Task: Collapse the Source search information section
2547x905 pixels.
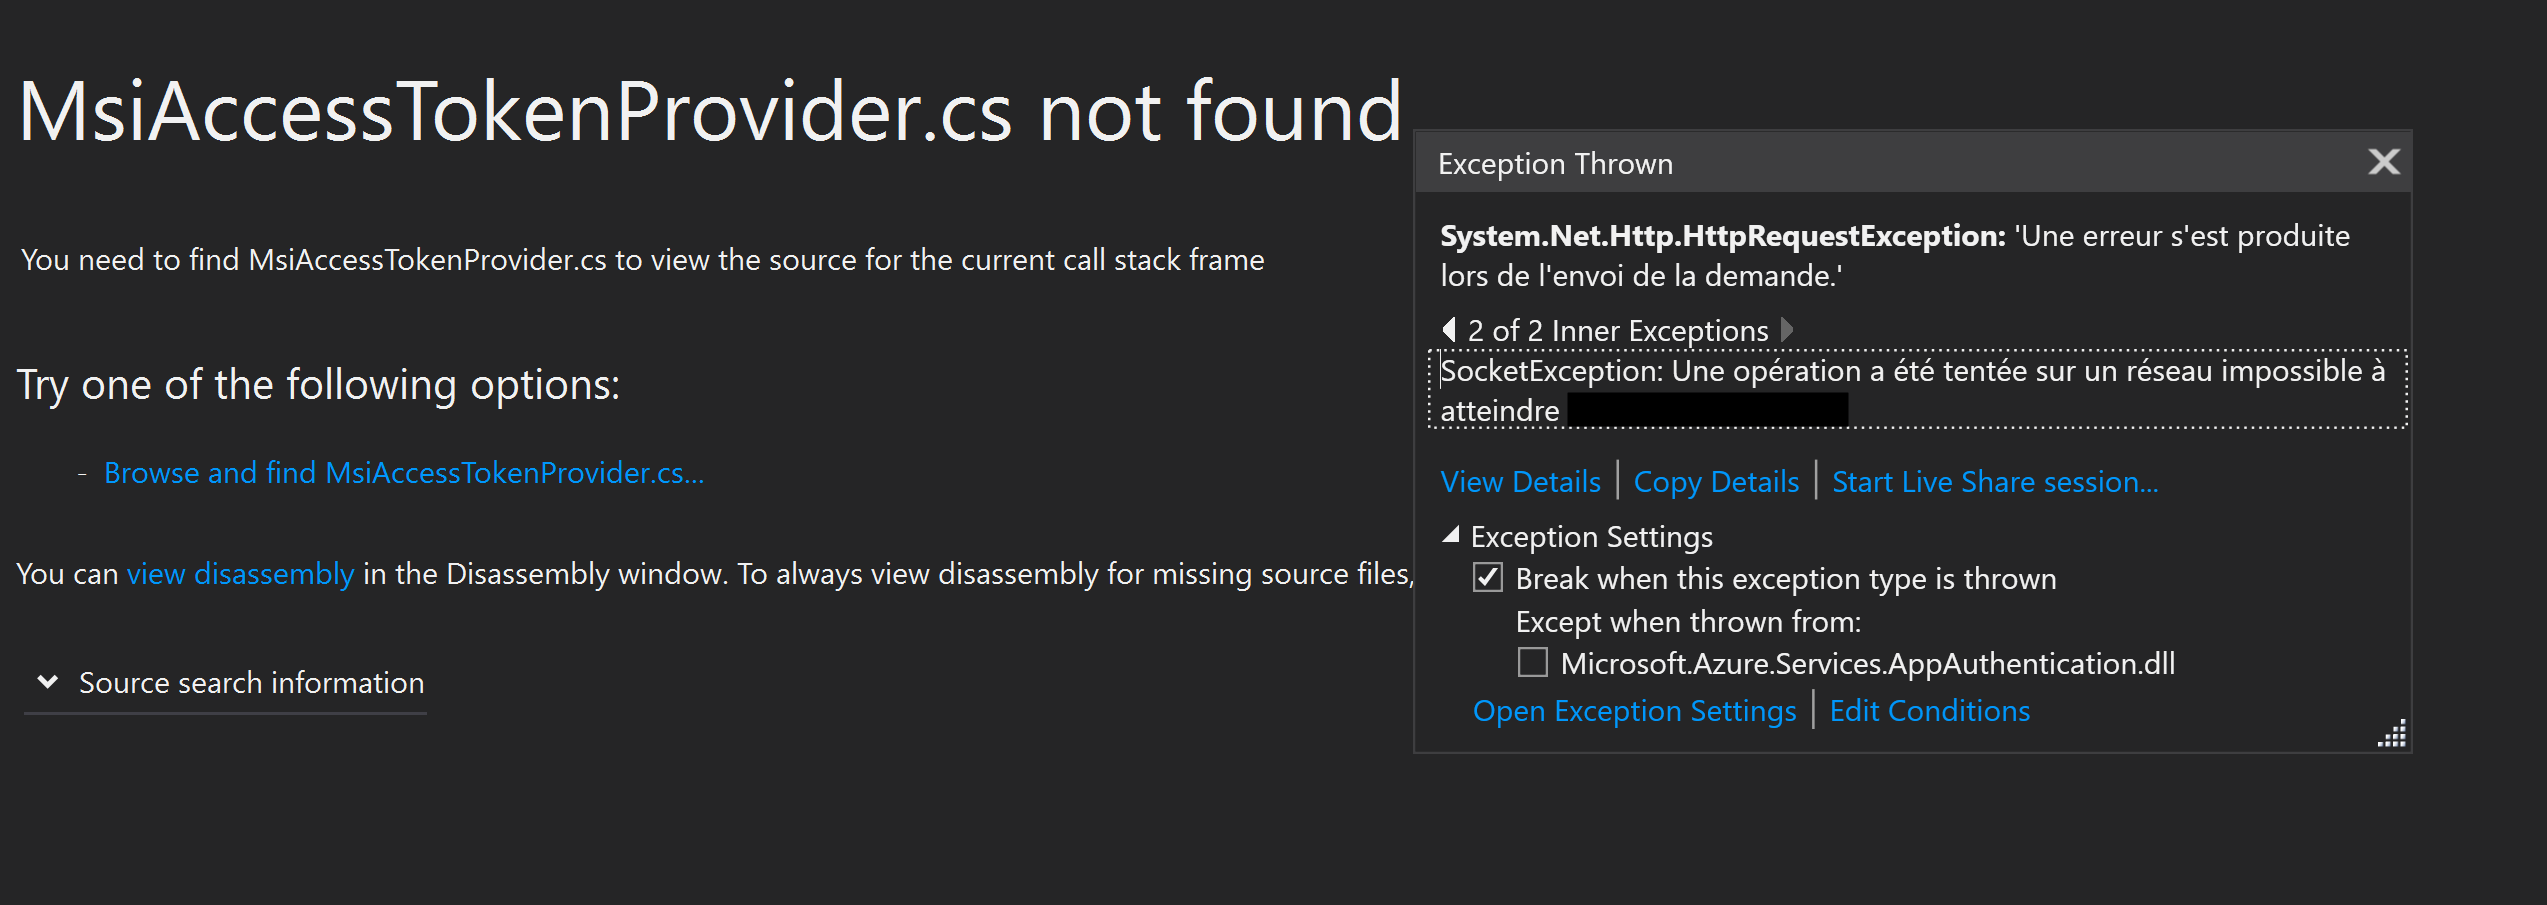Action: tap(46, 681)
